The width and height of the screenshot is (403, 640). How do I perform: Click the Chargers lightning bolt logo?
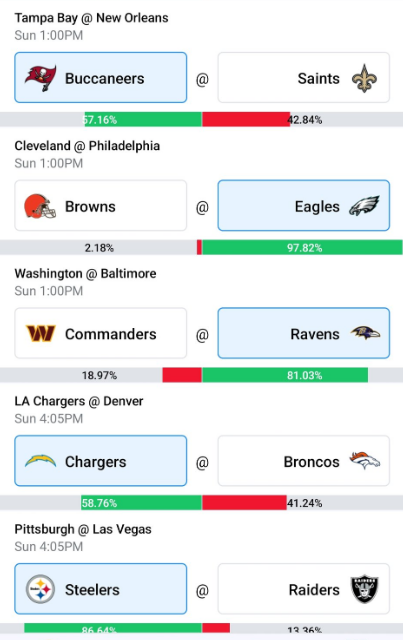(40, 461)
